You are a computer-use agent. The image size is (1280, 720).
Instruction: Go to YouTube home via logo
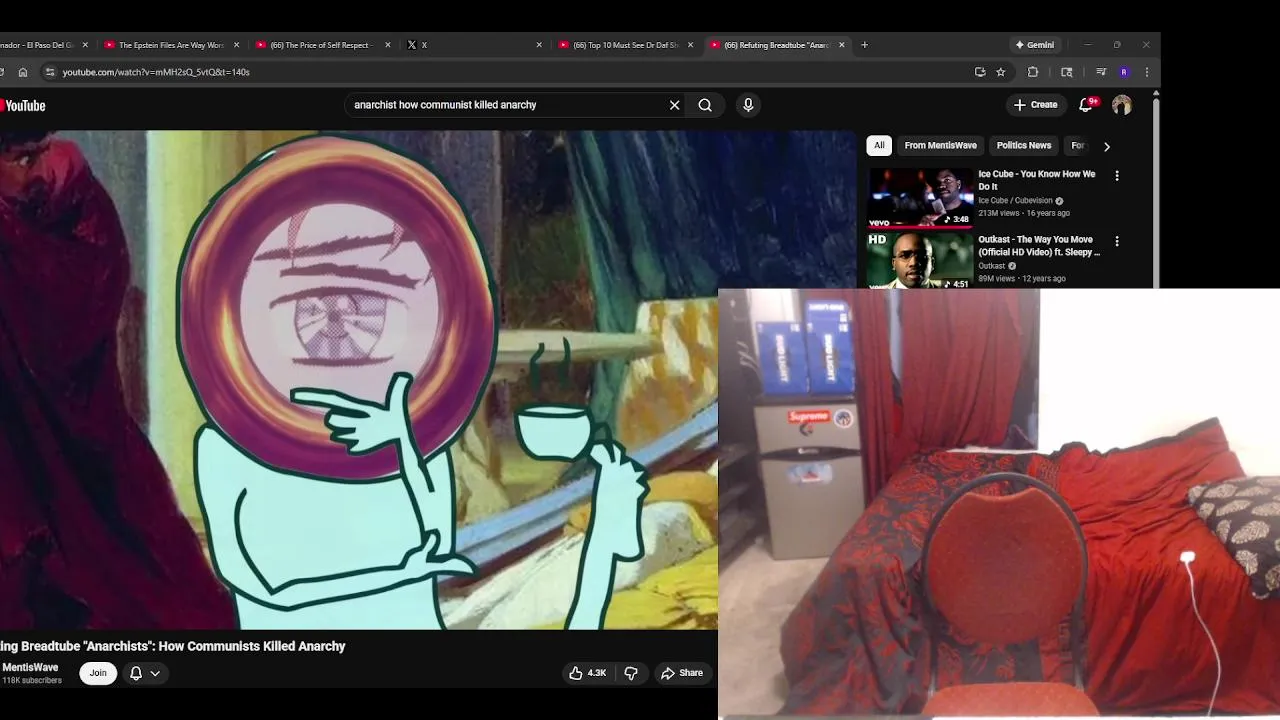[23, 106]
